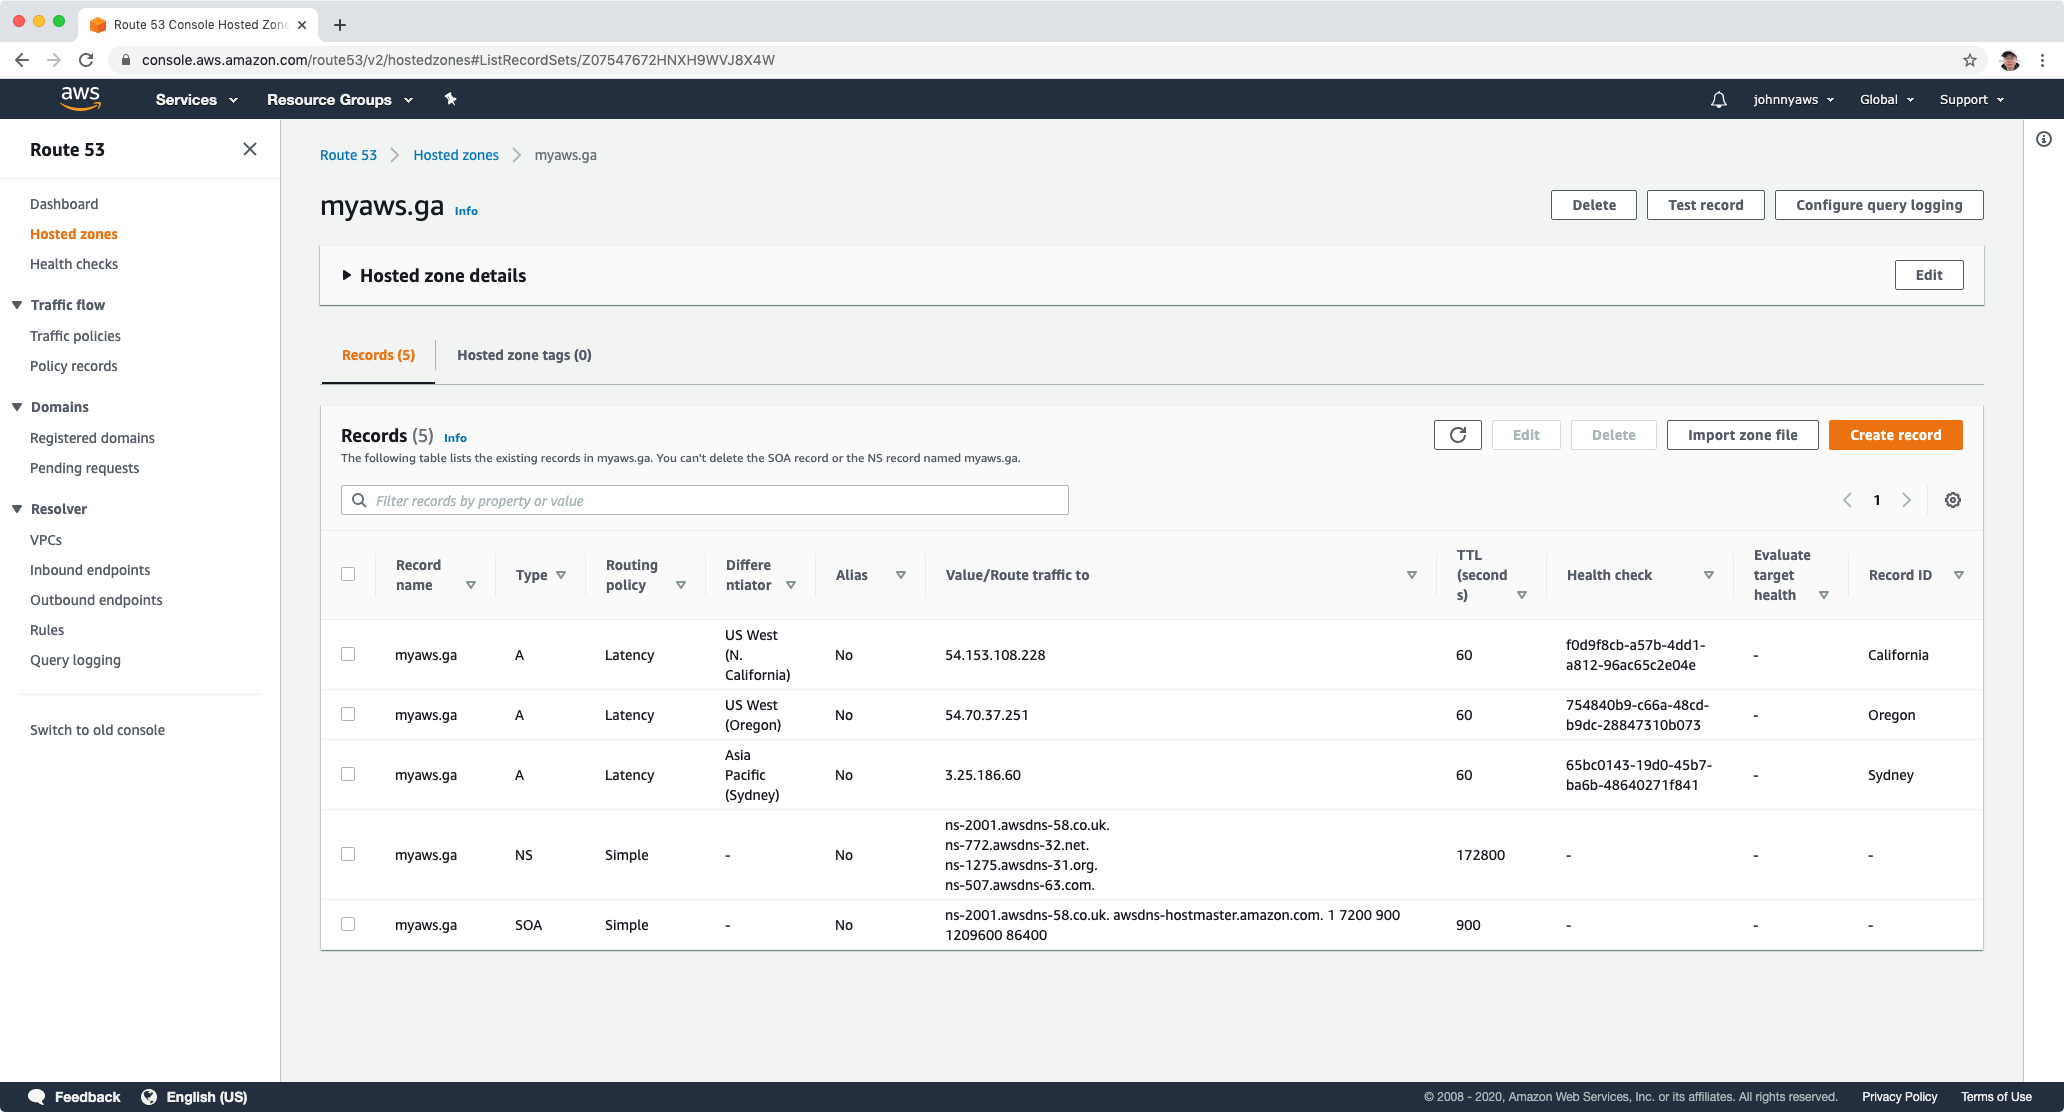
Task: Open the notifications bell icon
Action: click(x=1718, y=99)
